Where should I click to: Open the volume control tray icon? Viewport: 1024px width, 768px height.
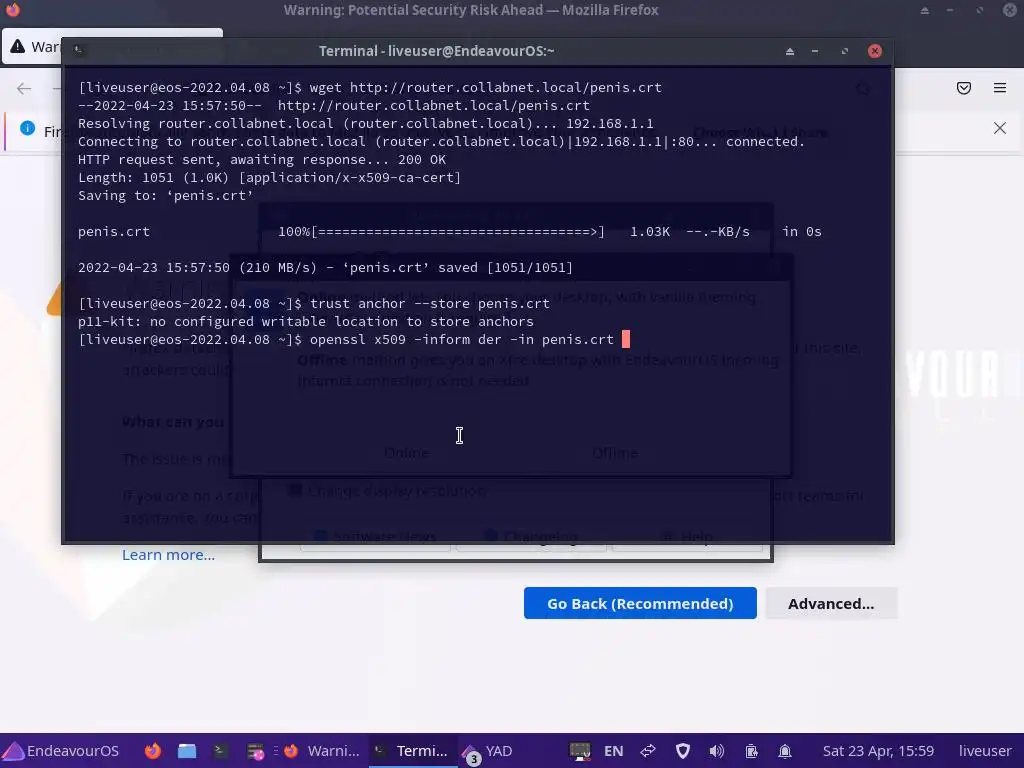point(716,751)
